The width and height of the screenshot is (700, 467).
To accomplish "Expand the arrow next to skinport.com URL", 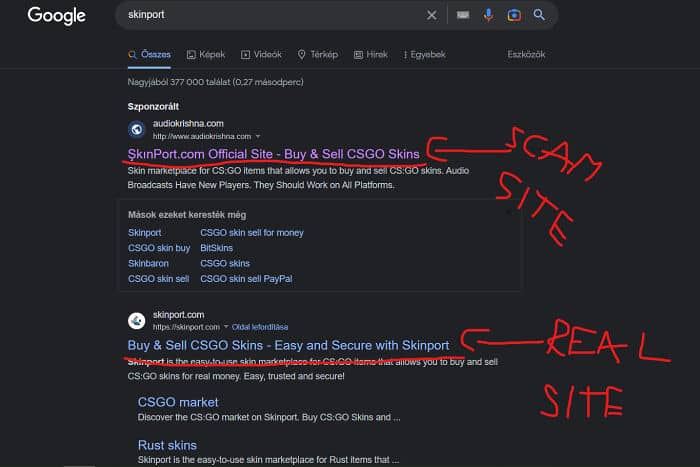I will tap(227, 327).
